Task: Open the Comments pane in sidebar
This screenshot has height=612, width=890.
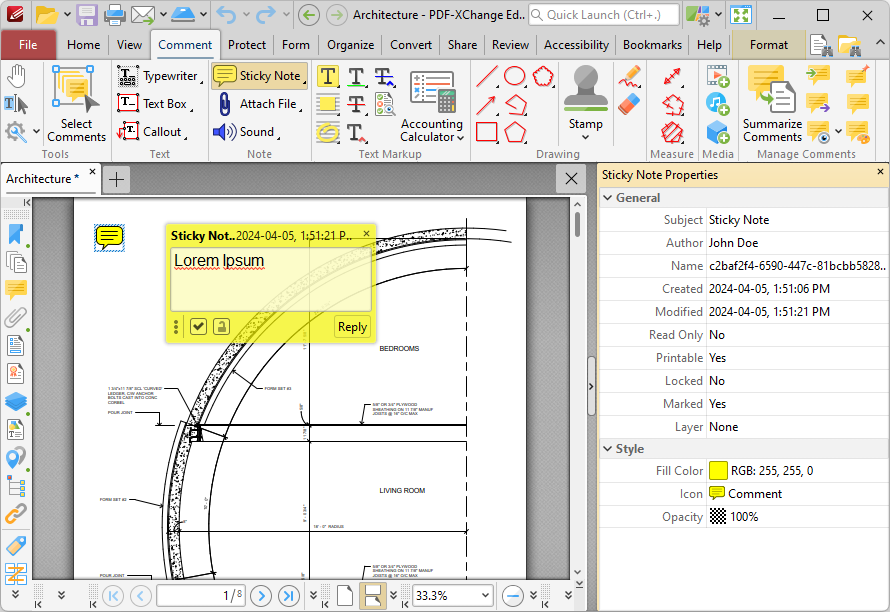Action: click(16, 290)
